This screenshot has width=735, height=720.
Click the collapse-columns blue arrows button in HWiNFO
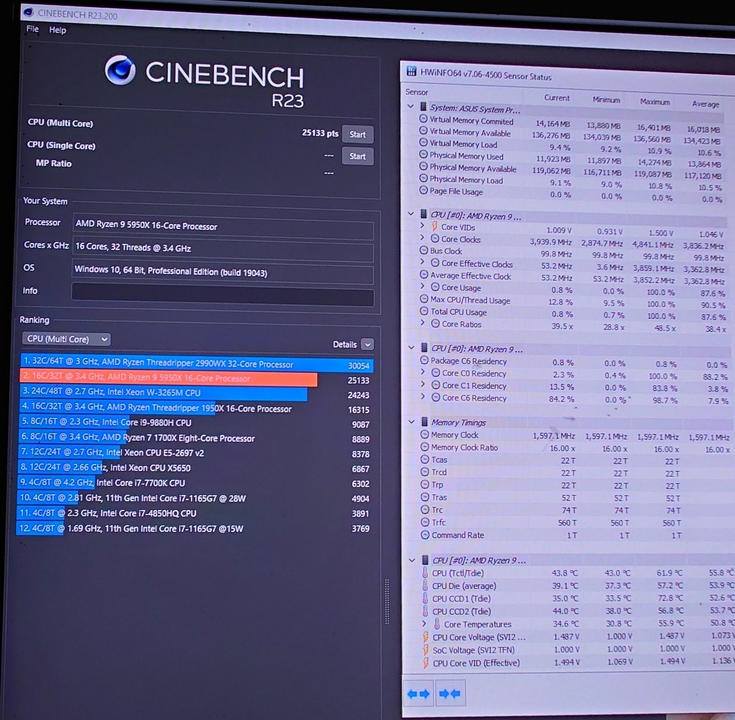(450, 693)
